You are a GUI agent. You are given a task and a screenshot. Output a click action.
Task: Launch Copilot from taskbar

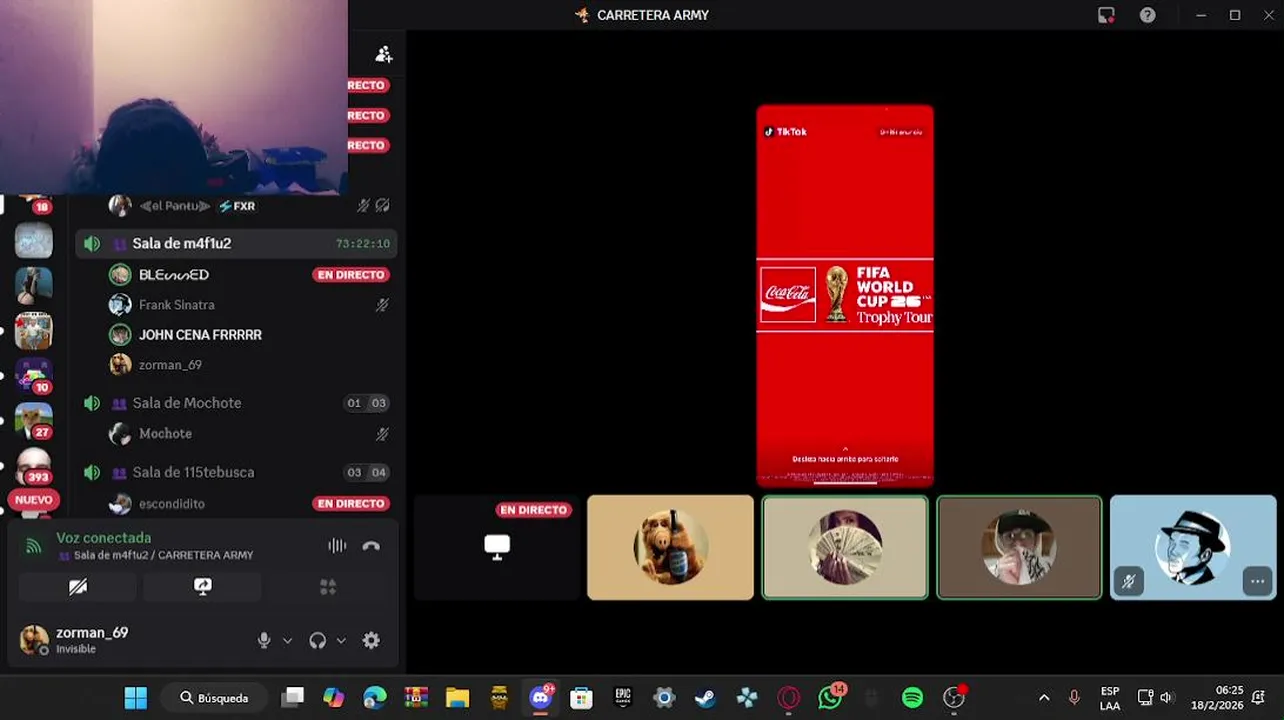333,698
